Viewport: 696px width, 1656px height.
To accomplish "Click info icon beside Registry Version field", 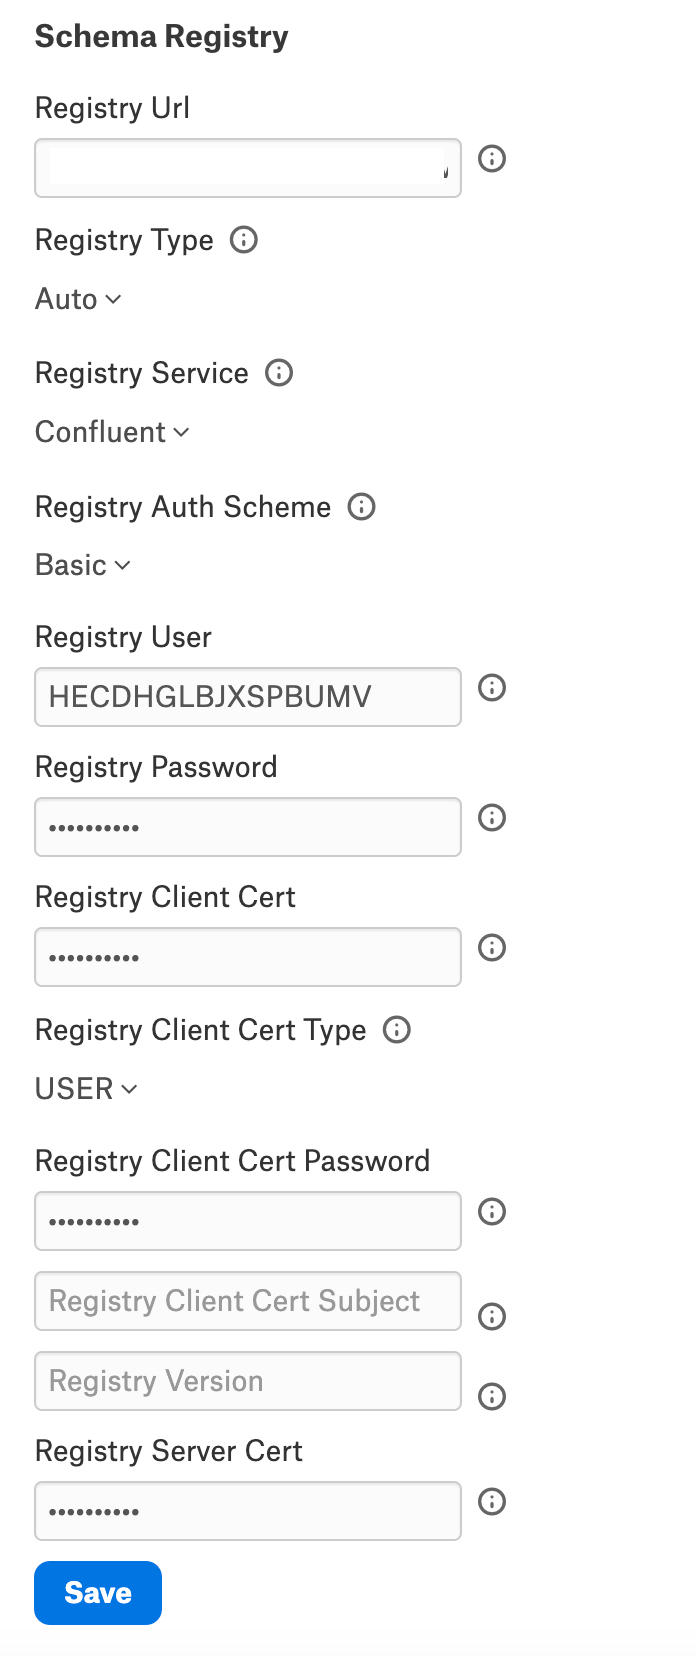I will pos(492,1396).
